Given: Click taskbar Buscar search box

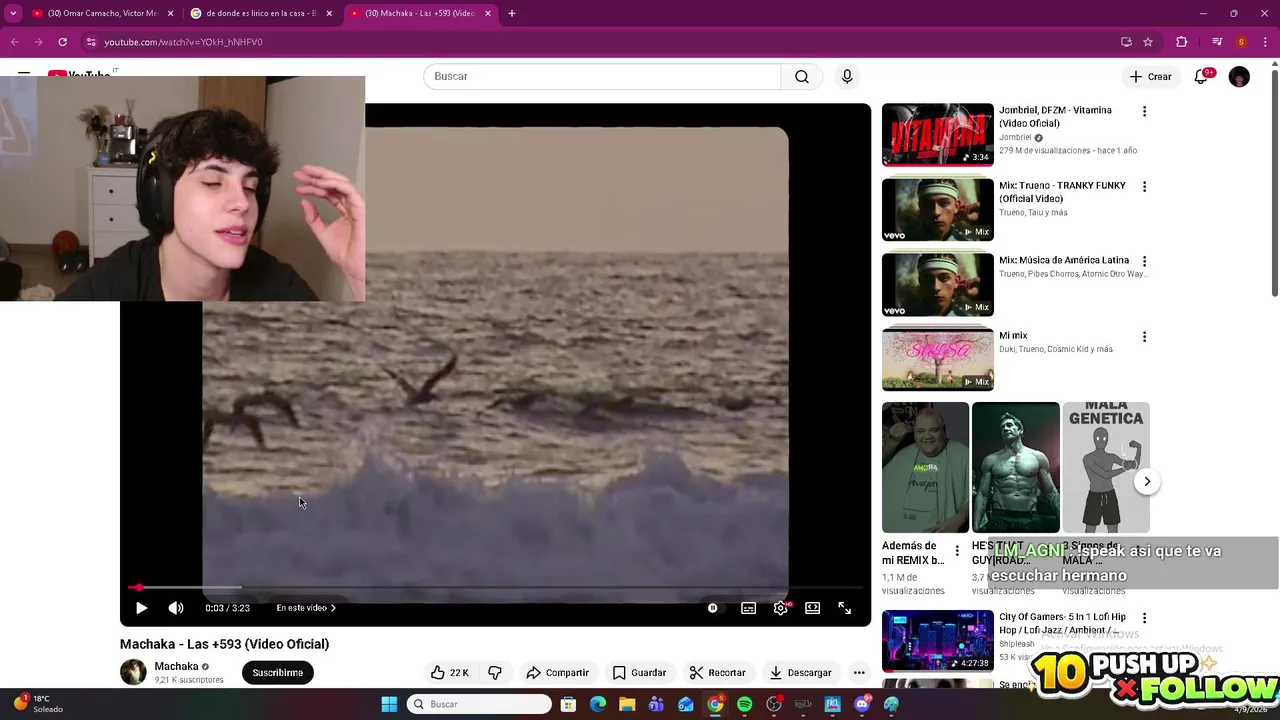Looking at the screenshot, I should pyautogui.click(x=479, y=704).
